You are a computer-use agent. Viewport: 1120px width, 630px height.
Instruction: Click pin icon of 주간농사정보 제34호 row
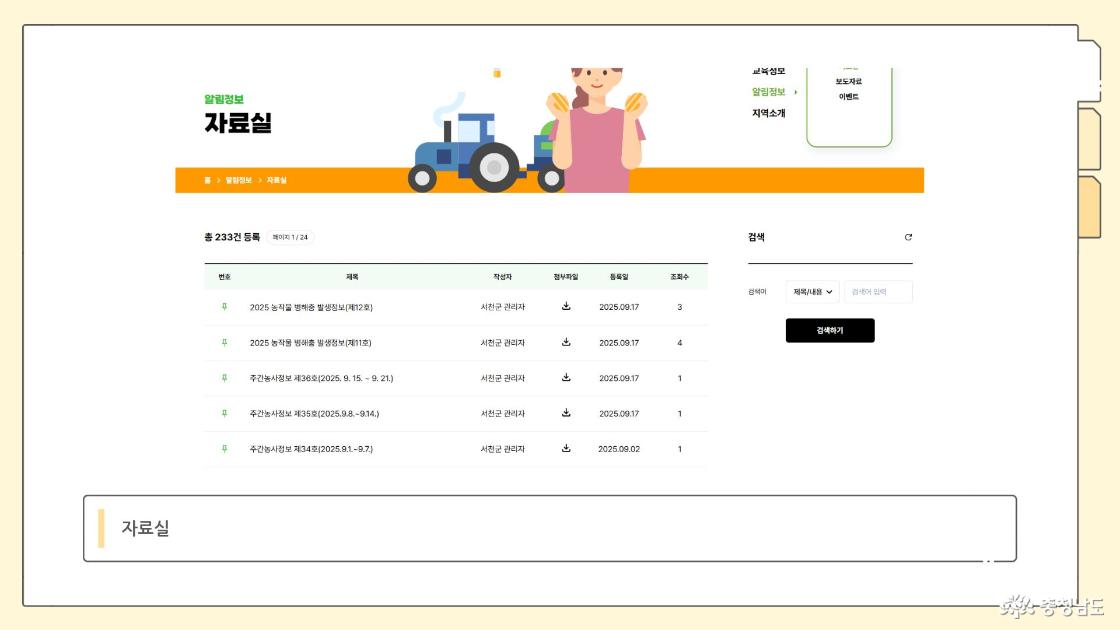[x=224, y=449]
